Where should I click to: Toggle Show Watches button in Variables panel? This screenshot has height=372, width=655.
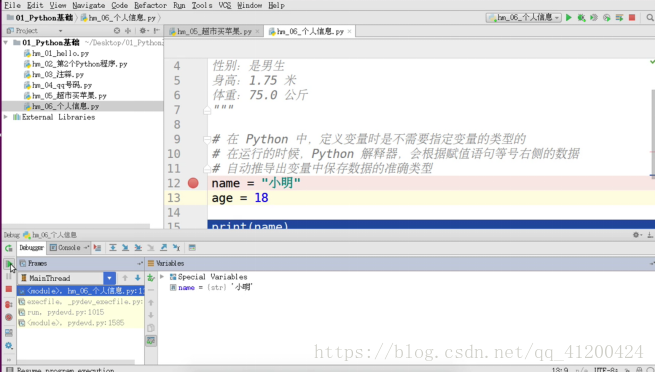click(151, 341)
